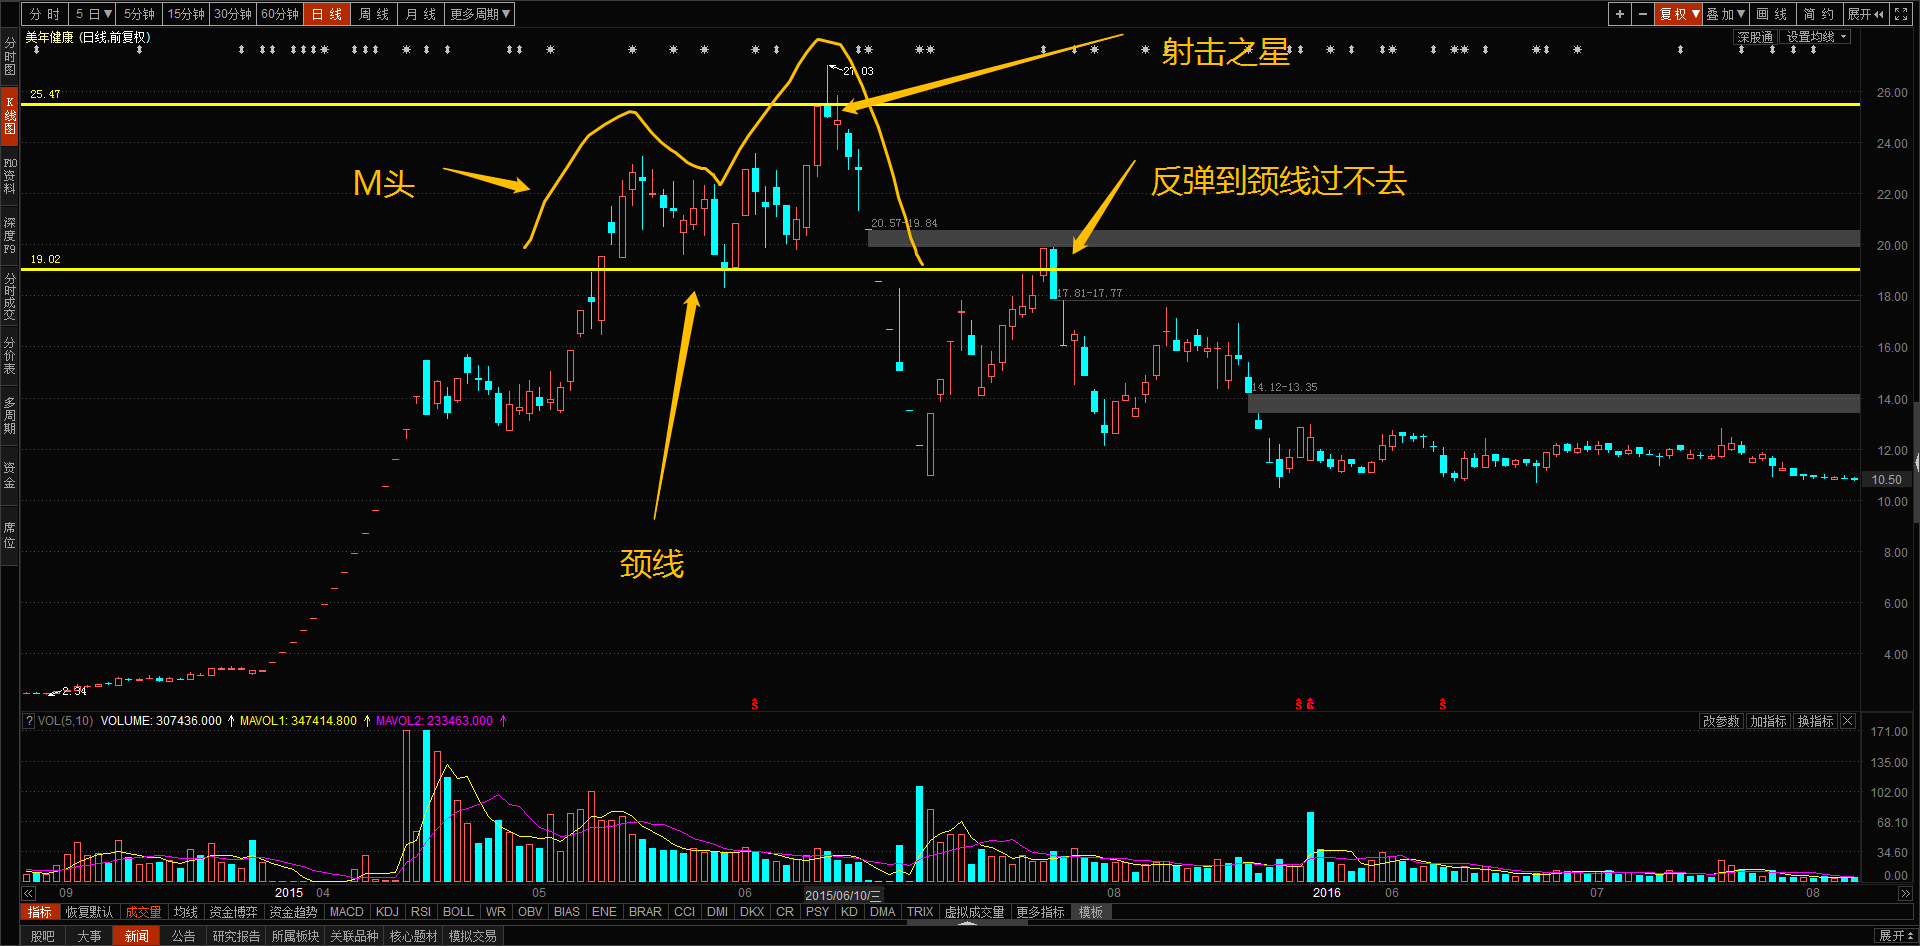
Task: Click VOL indicator help question mark
Action: coord(29,721)
